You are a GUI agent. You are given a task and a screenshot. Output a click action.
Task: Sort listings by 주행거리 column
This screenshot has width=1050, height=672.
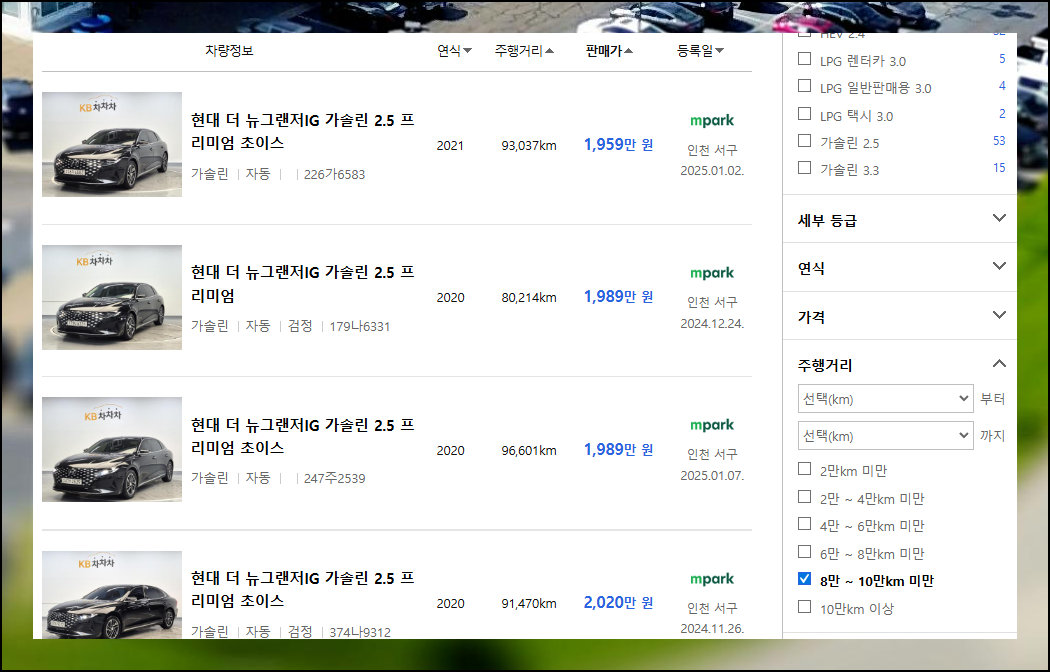pyautogui.click(x=524, y=51)
